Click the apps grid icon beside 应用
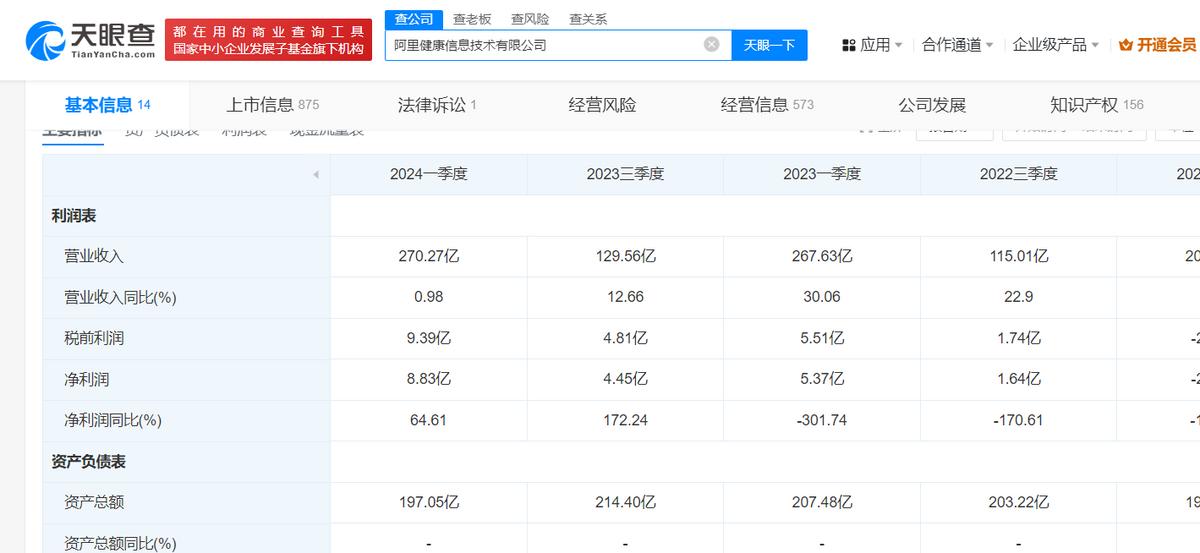This screenshot has height=553, width=1200. [x=849, y=45]
